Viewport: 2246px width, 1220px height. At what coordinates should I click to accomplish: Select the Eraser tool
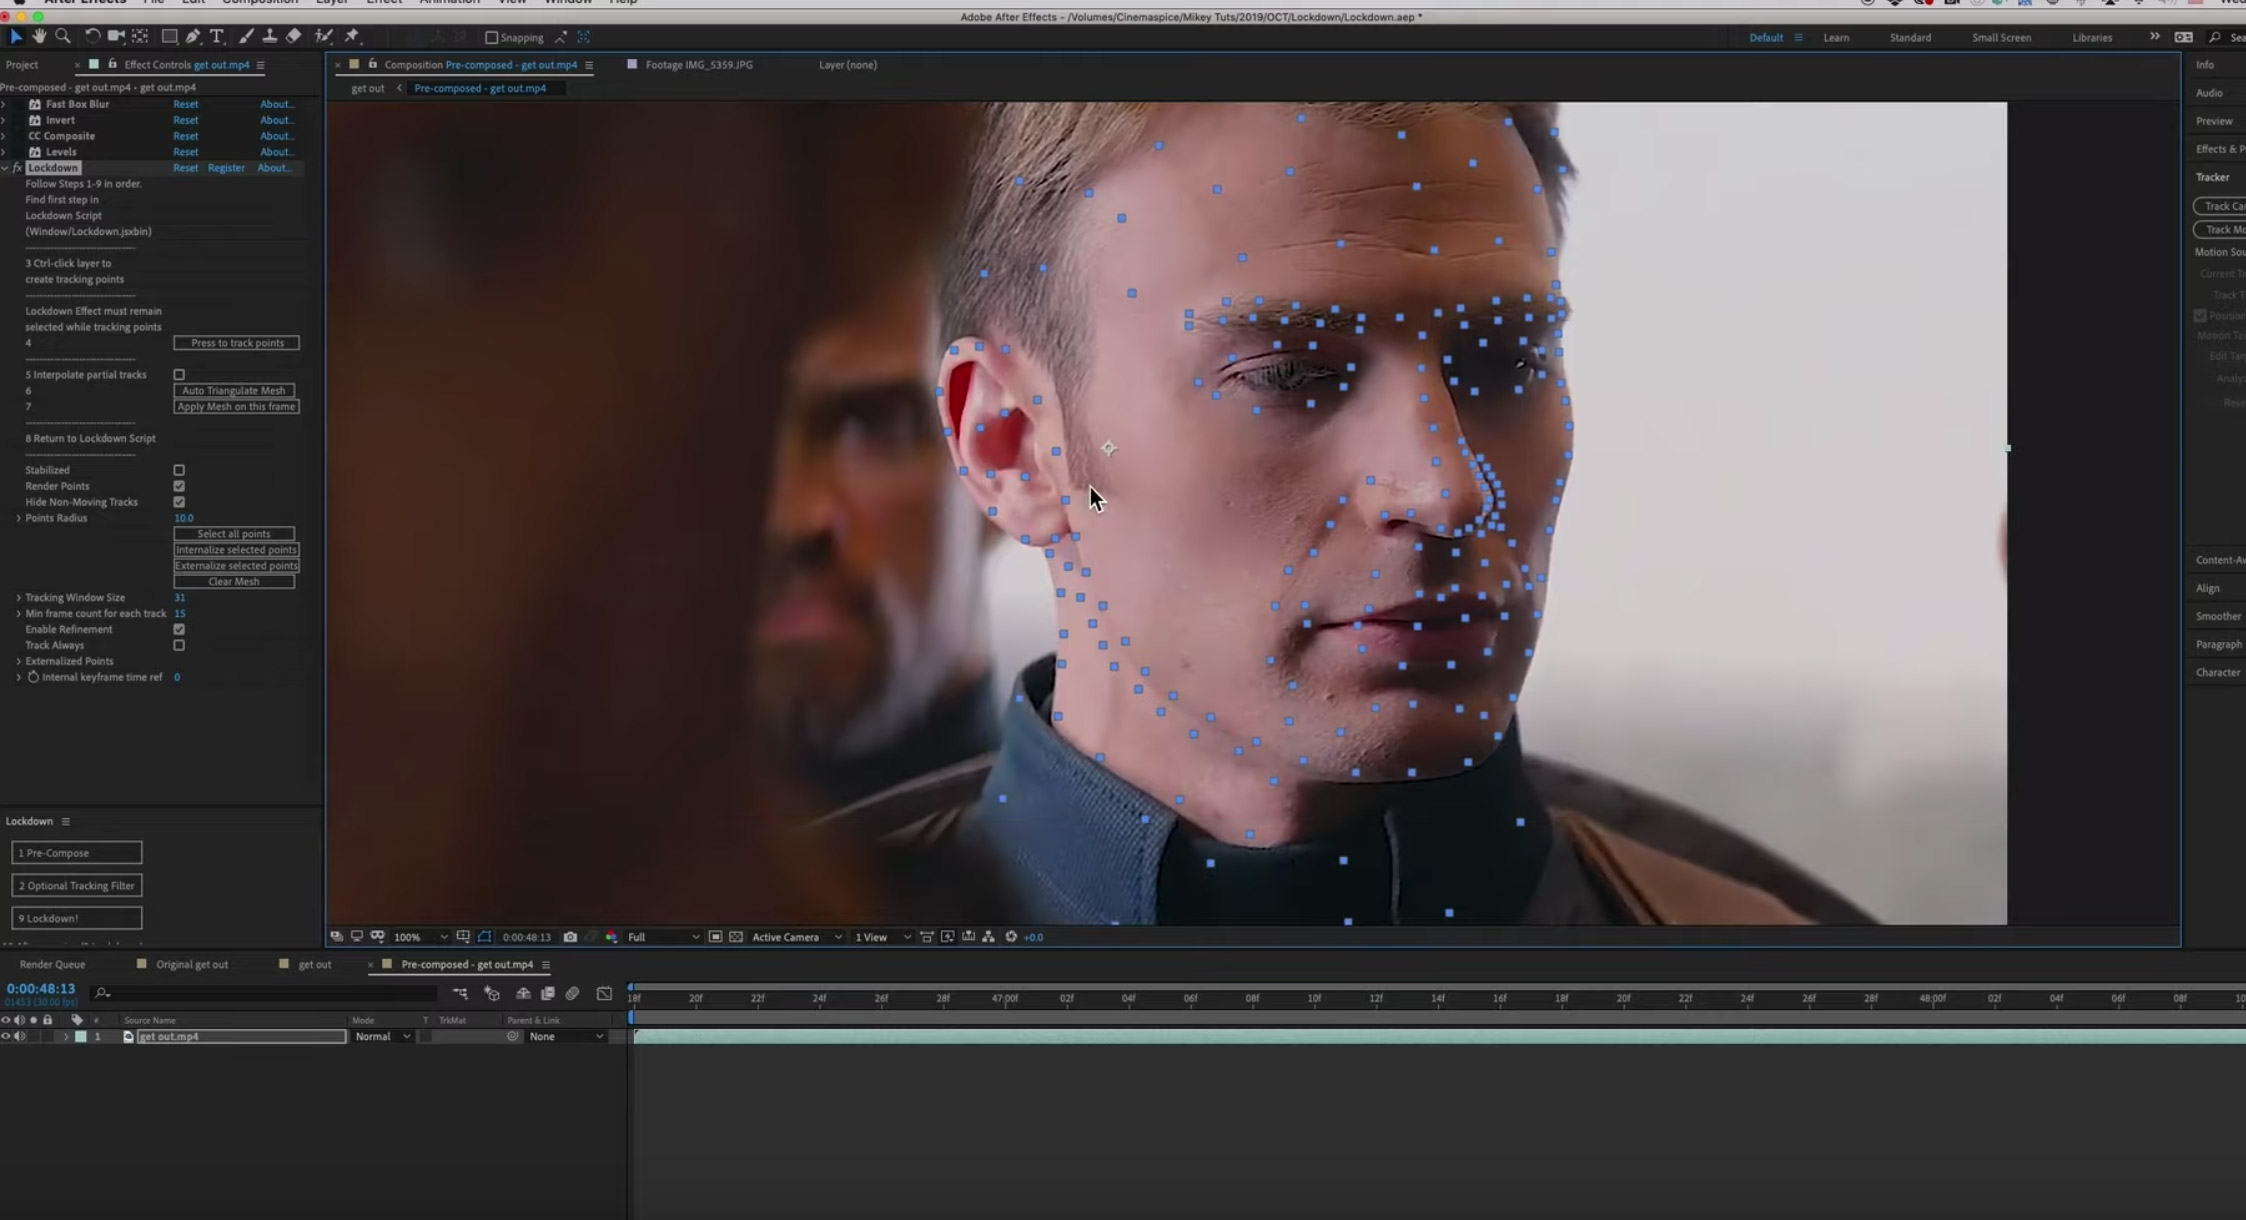pyautogui.click(x=293, y=37)
